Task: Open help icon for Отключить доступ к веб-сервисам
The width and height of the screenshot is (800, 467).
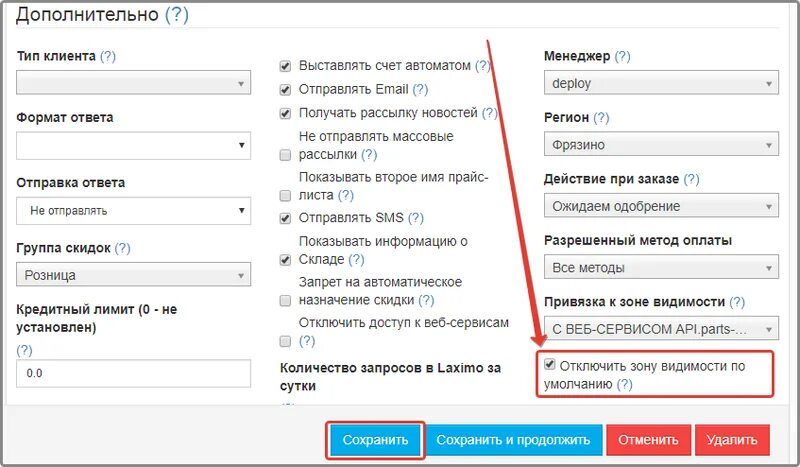Action: (307, 341)
